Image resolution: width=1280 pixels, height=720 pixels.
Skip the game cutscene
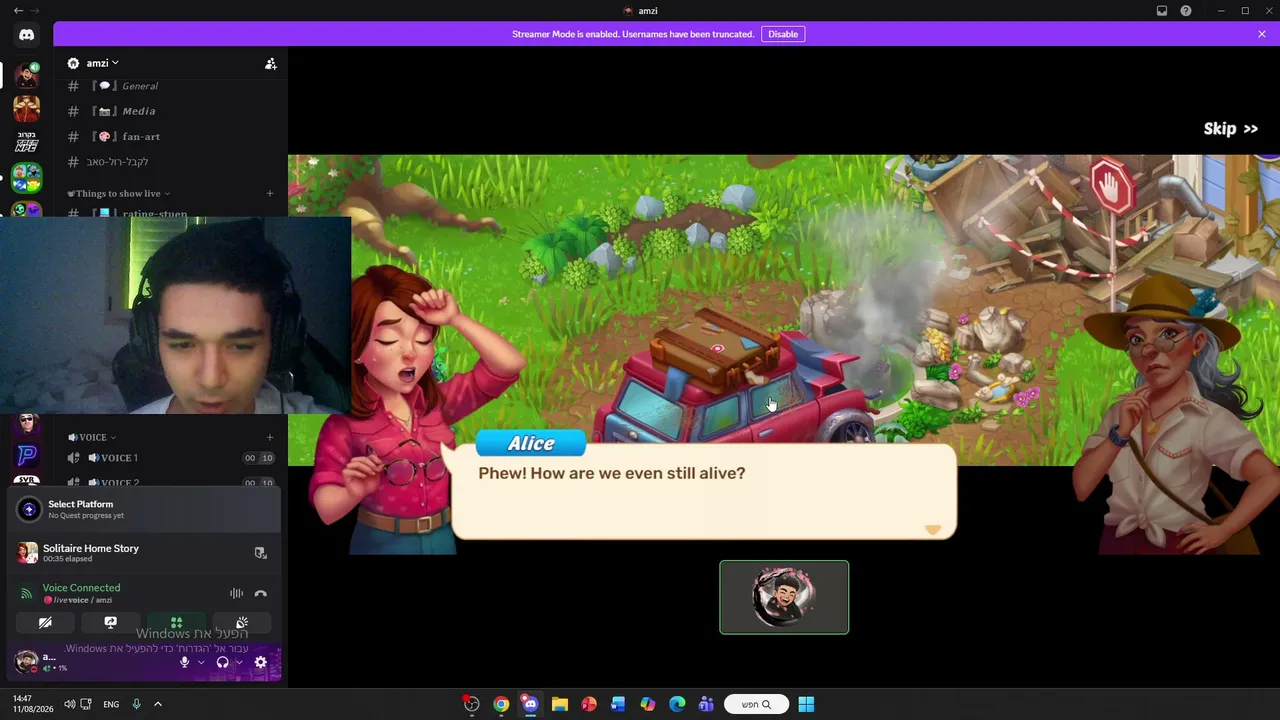tap(1230, 129)
